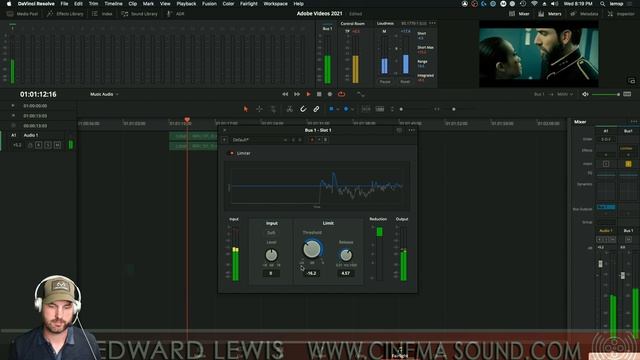Open Loudness meter options menu
The height and width of the screenshot is (360, 640).
432,23
